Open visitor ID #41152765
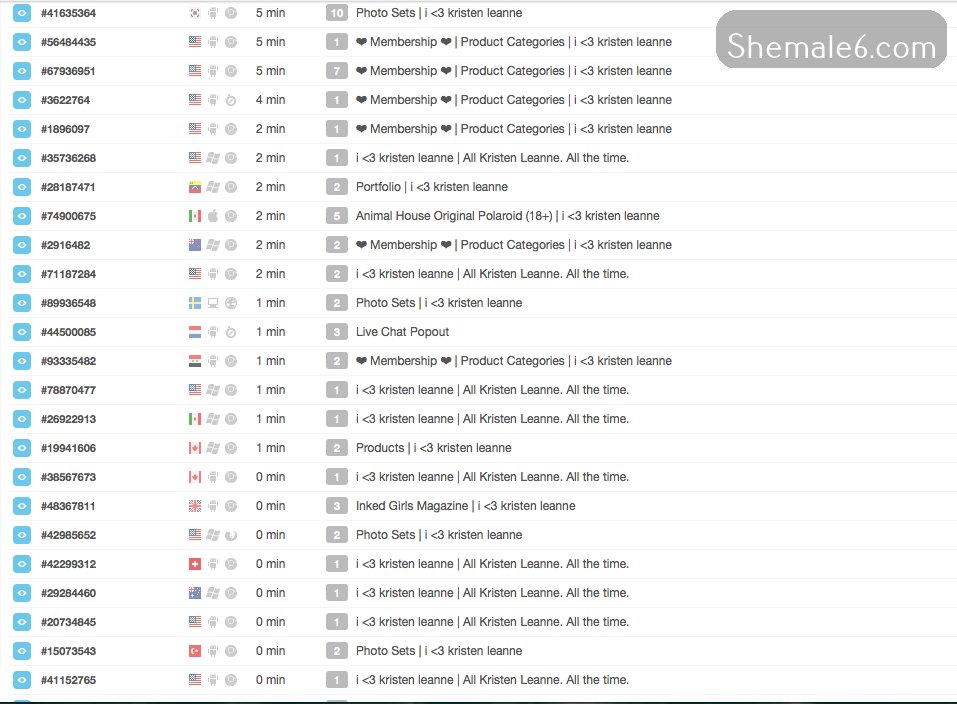The image size is (957, 704). 68,680
